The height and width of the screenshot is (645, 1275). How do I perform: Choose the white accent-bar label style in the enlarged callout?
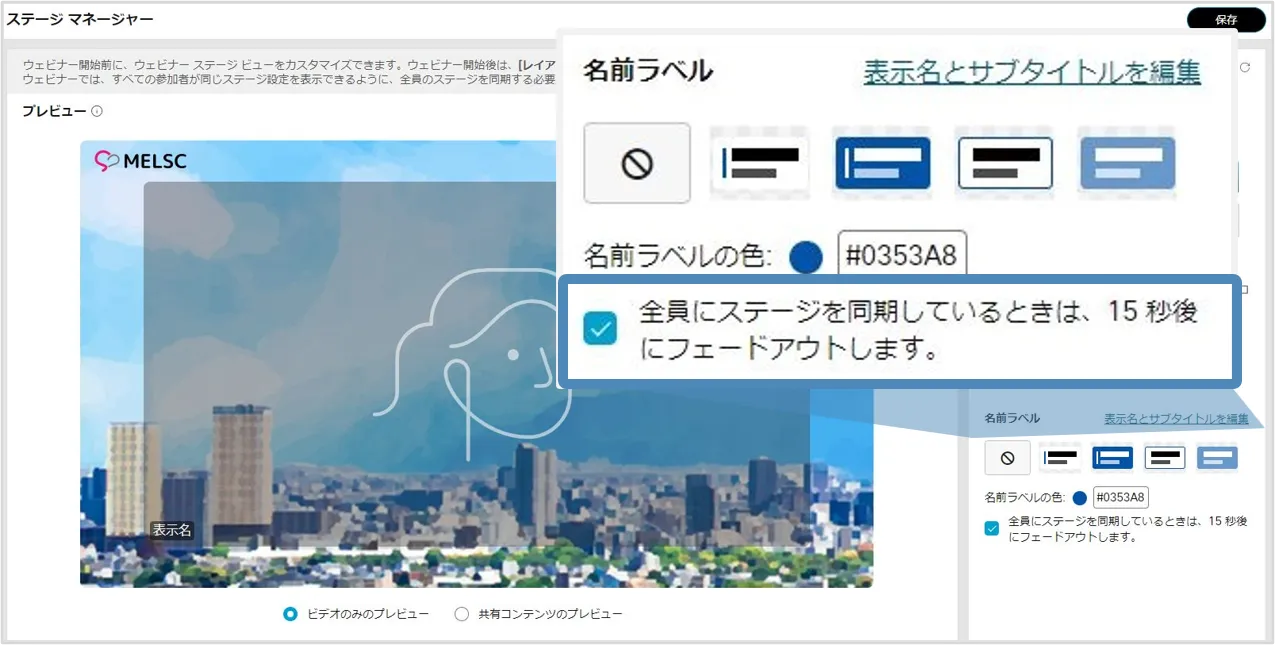point(759,163)
